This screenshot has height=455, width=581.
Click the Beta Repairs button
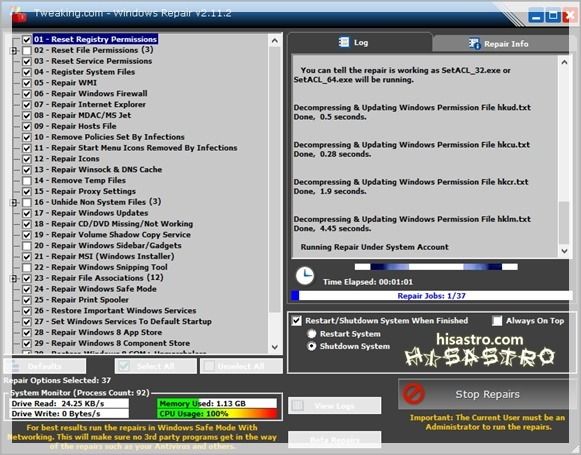(x=335, y=440)
